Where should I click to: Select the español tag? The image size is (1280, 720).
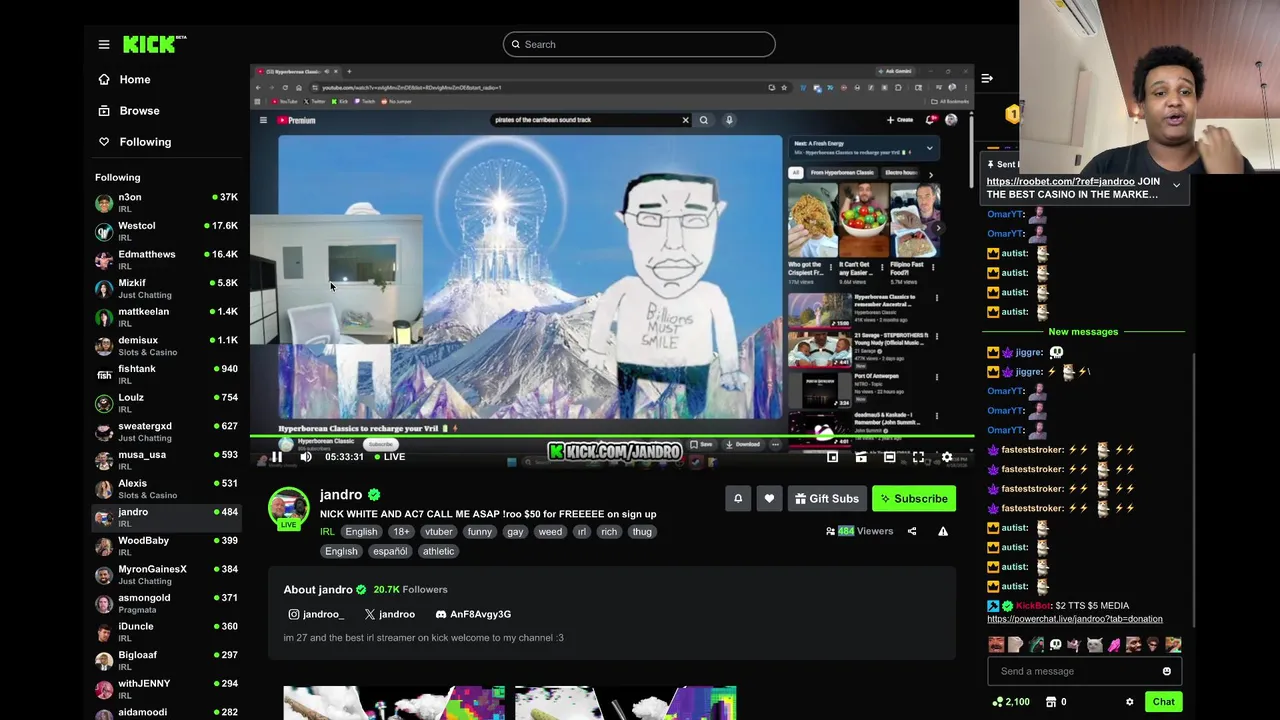(x=390, y=551)
